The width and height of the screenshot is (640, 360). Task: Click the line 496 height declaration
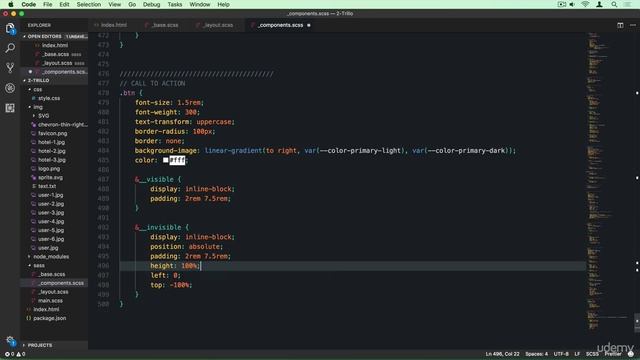pyautogui.click(x=176, y=266)
